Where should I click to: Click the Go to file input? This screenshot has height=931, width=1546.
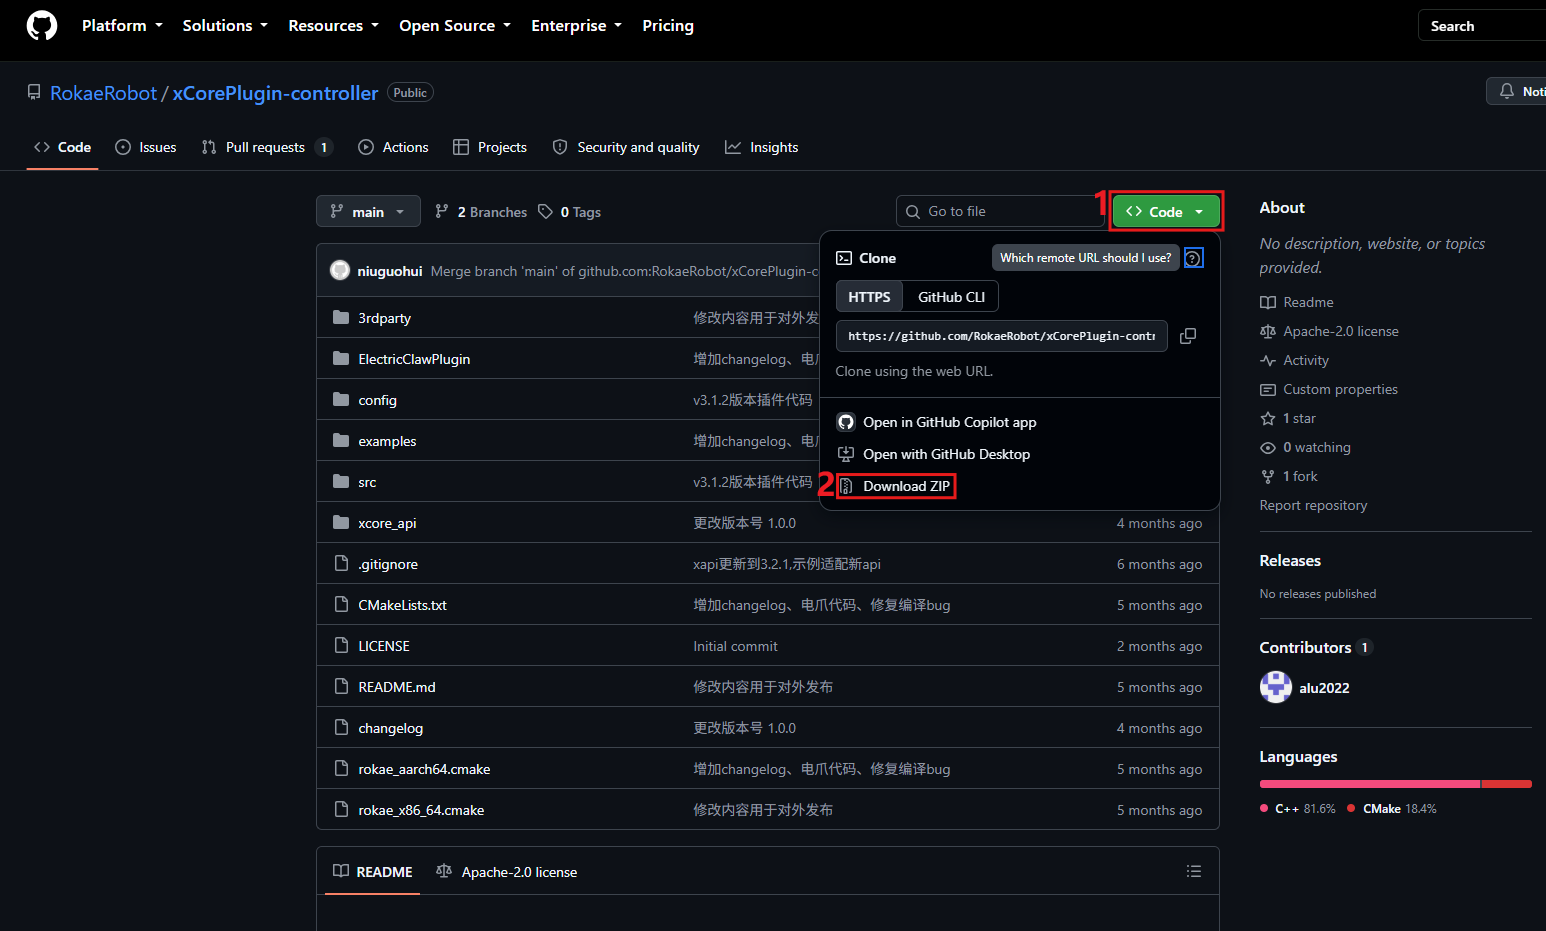click(1000, 211)
